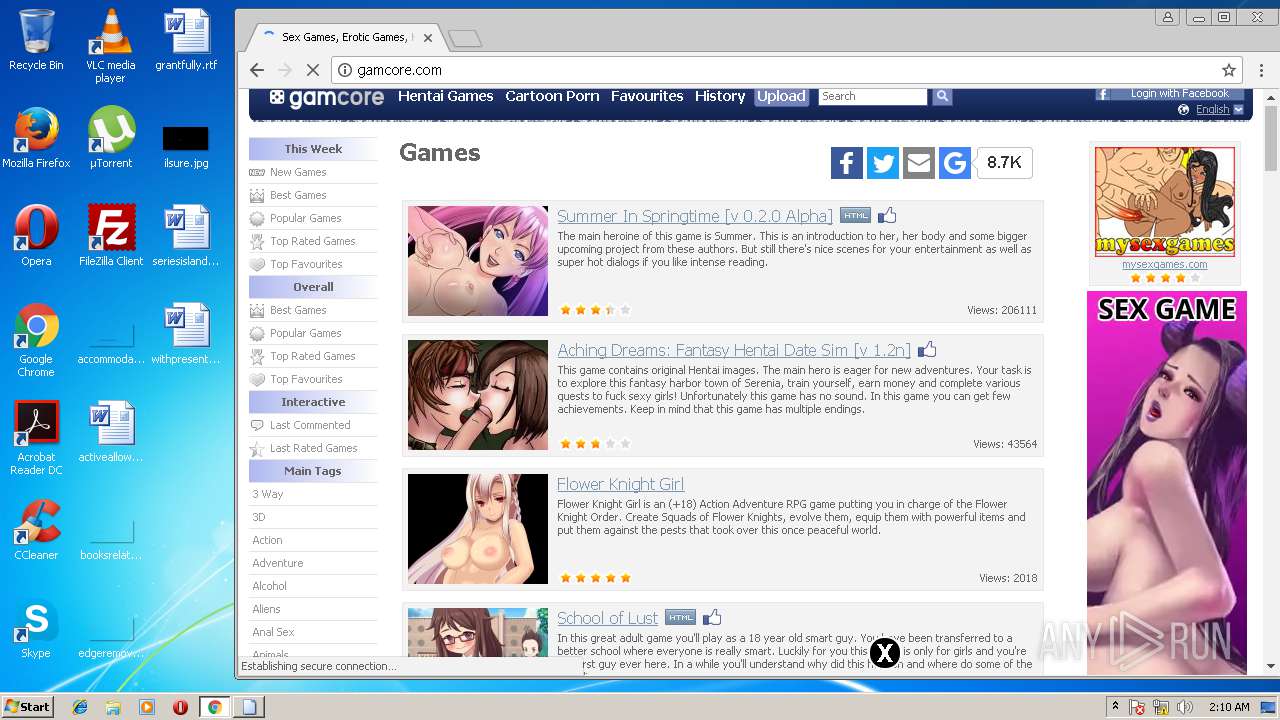This screenshot has height=720, width=1280.
Task: Select the grantfully.rtf desktop file
Action: pos(186,40)
